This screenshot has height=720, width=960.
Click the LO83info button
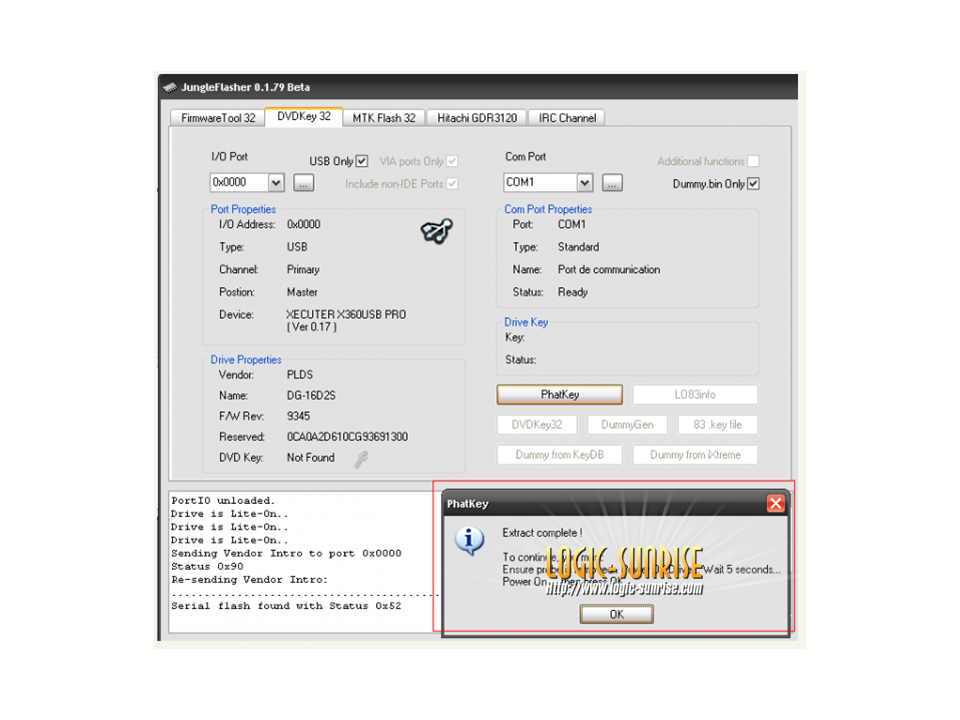tap(695, 395)
